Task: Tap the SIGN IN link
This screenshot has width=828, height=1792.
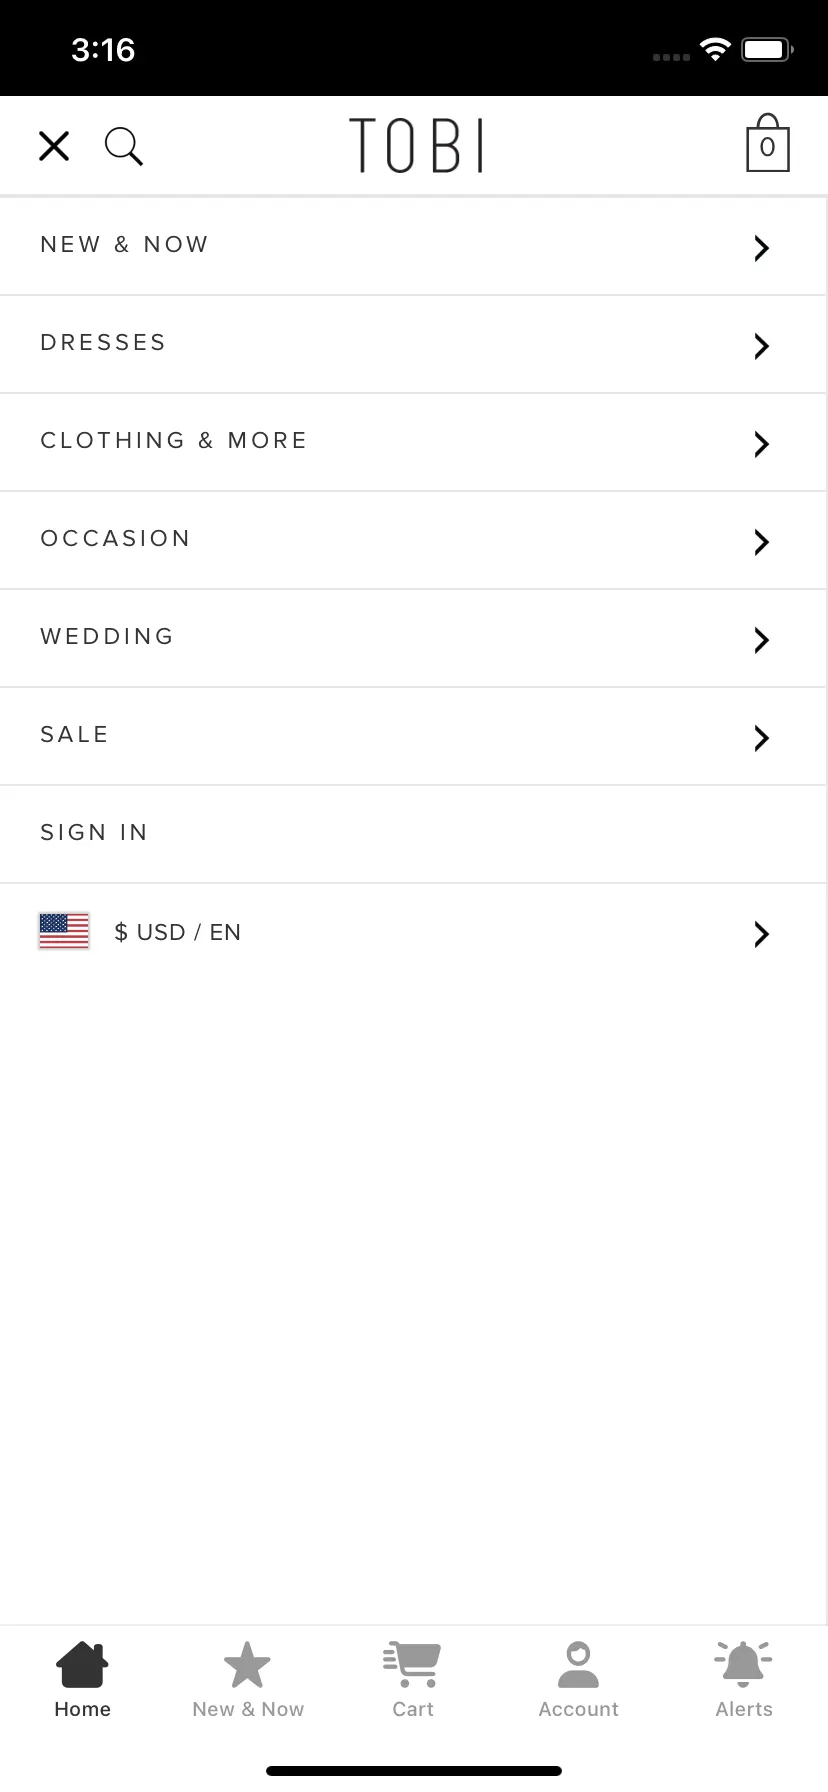Action: [x=94, y=832]
